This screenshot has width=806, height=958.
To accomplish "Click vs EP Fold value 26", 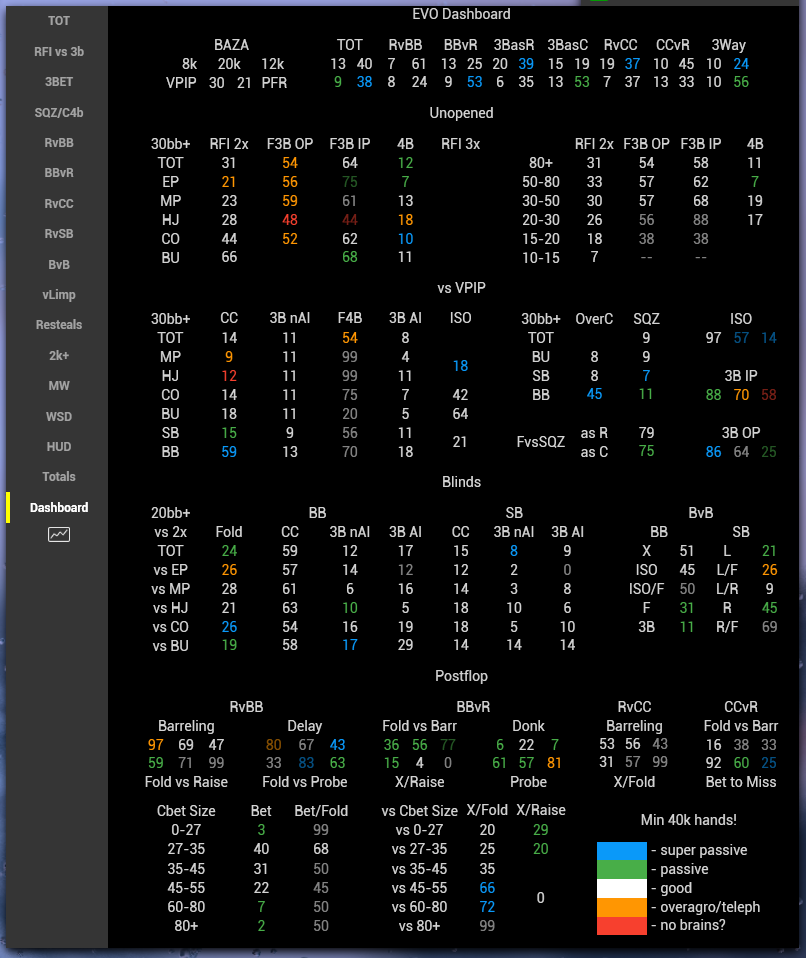I will pyautogui.click(x=229, y=570).
